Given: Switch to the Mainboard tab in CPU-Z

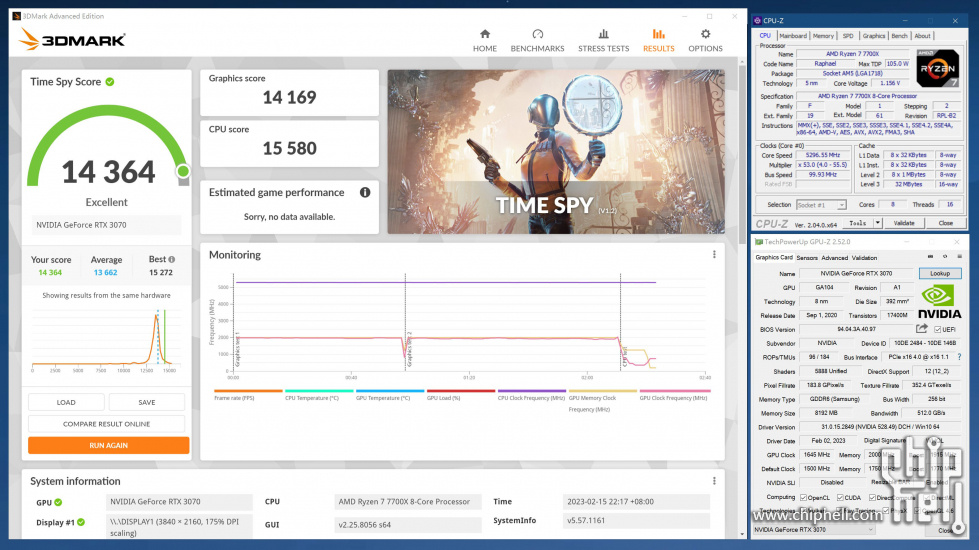Looking at the screenshot, I should (x=793, y=36).
